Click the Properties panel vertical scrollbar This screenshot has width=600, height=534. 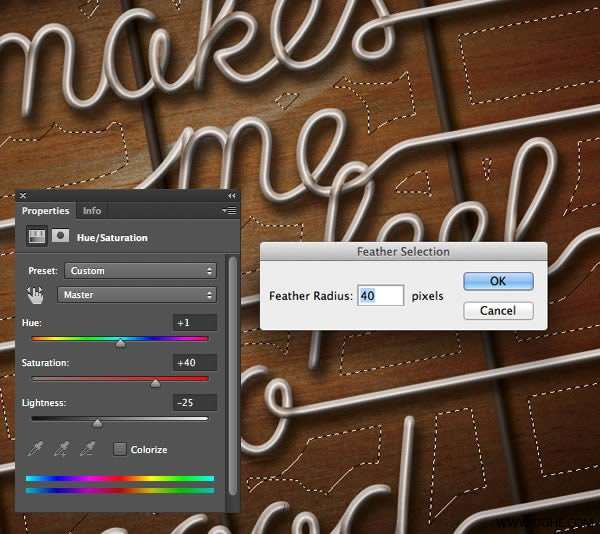(233, 377)
